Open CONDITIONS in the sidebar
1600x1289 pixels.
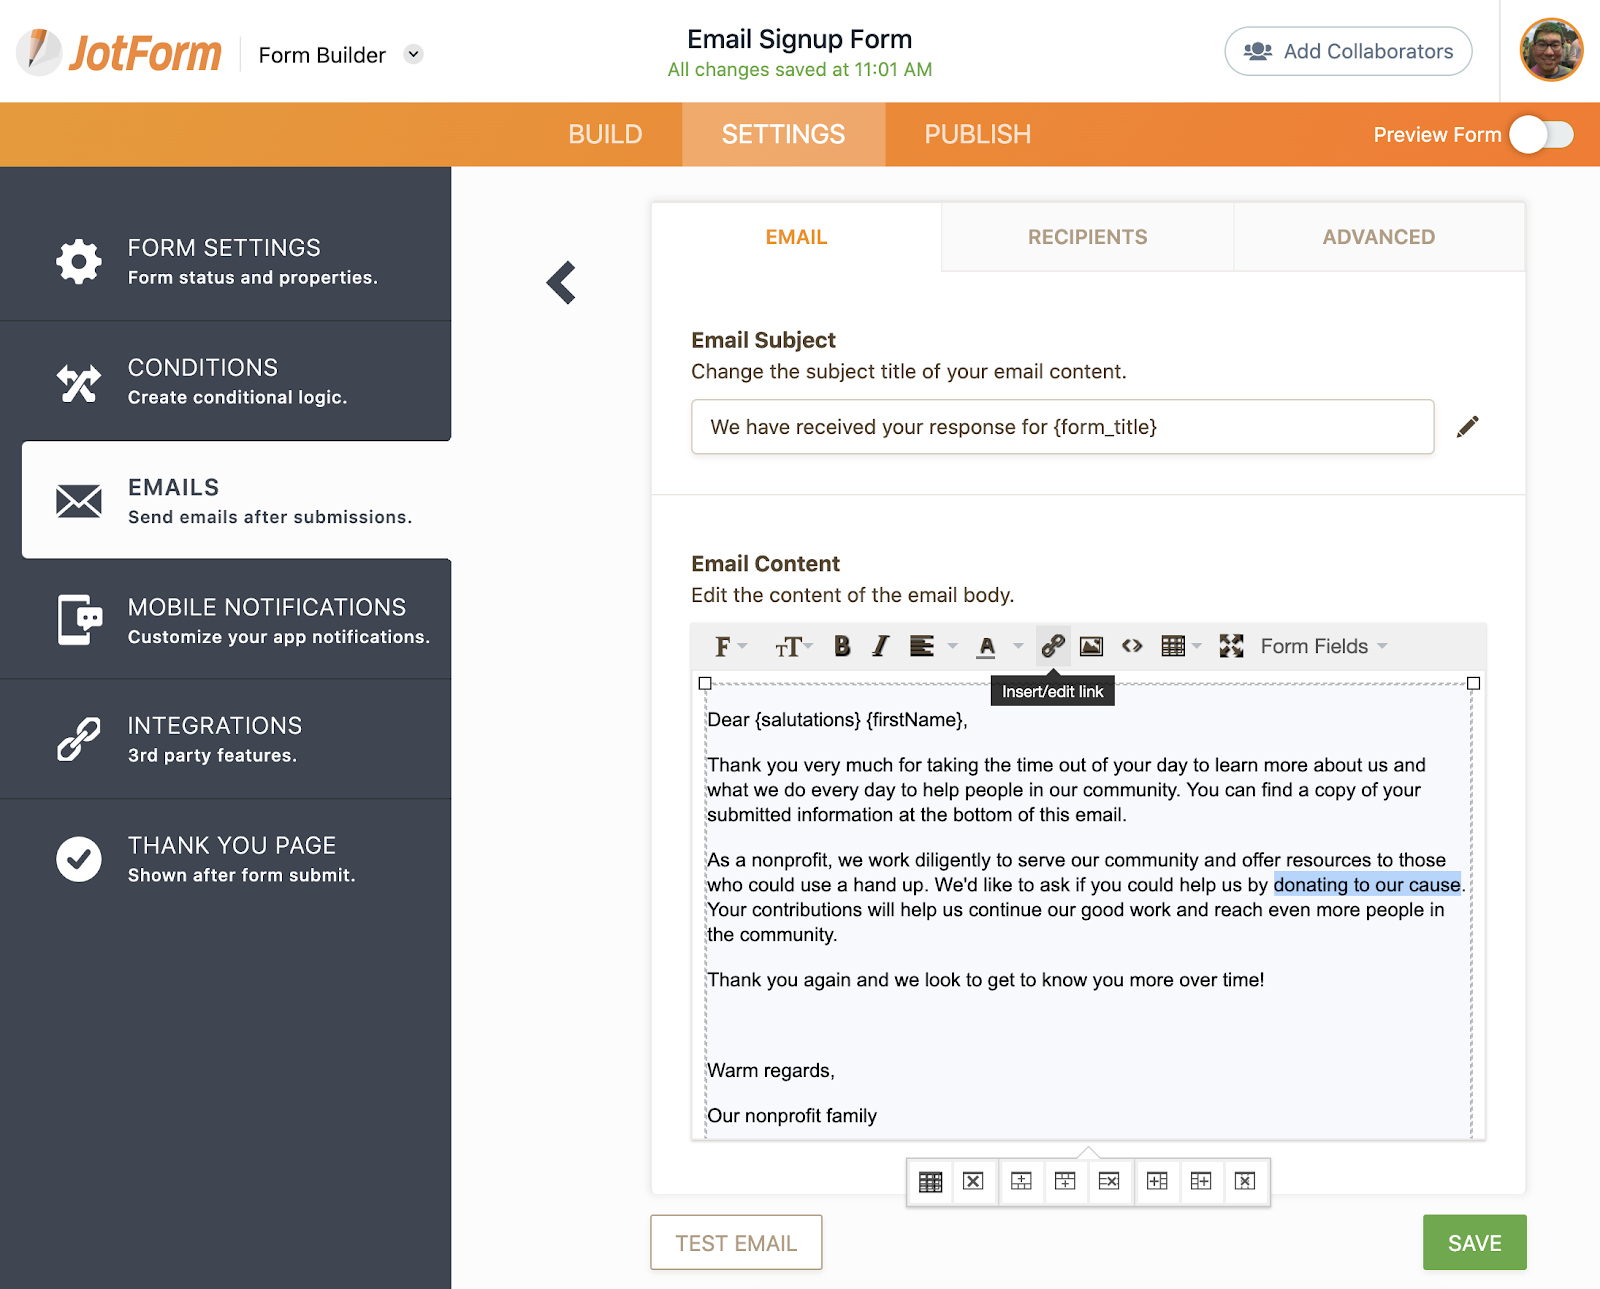coord(225,381)
